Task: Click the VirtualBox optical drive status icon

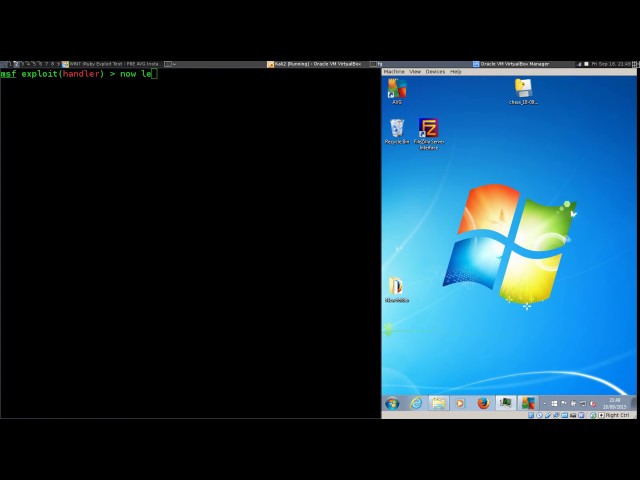Action: pos(539,415)
